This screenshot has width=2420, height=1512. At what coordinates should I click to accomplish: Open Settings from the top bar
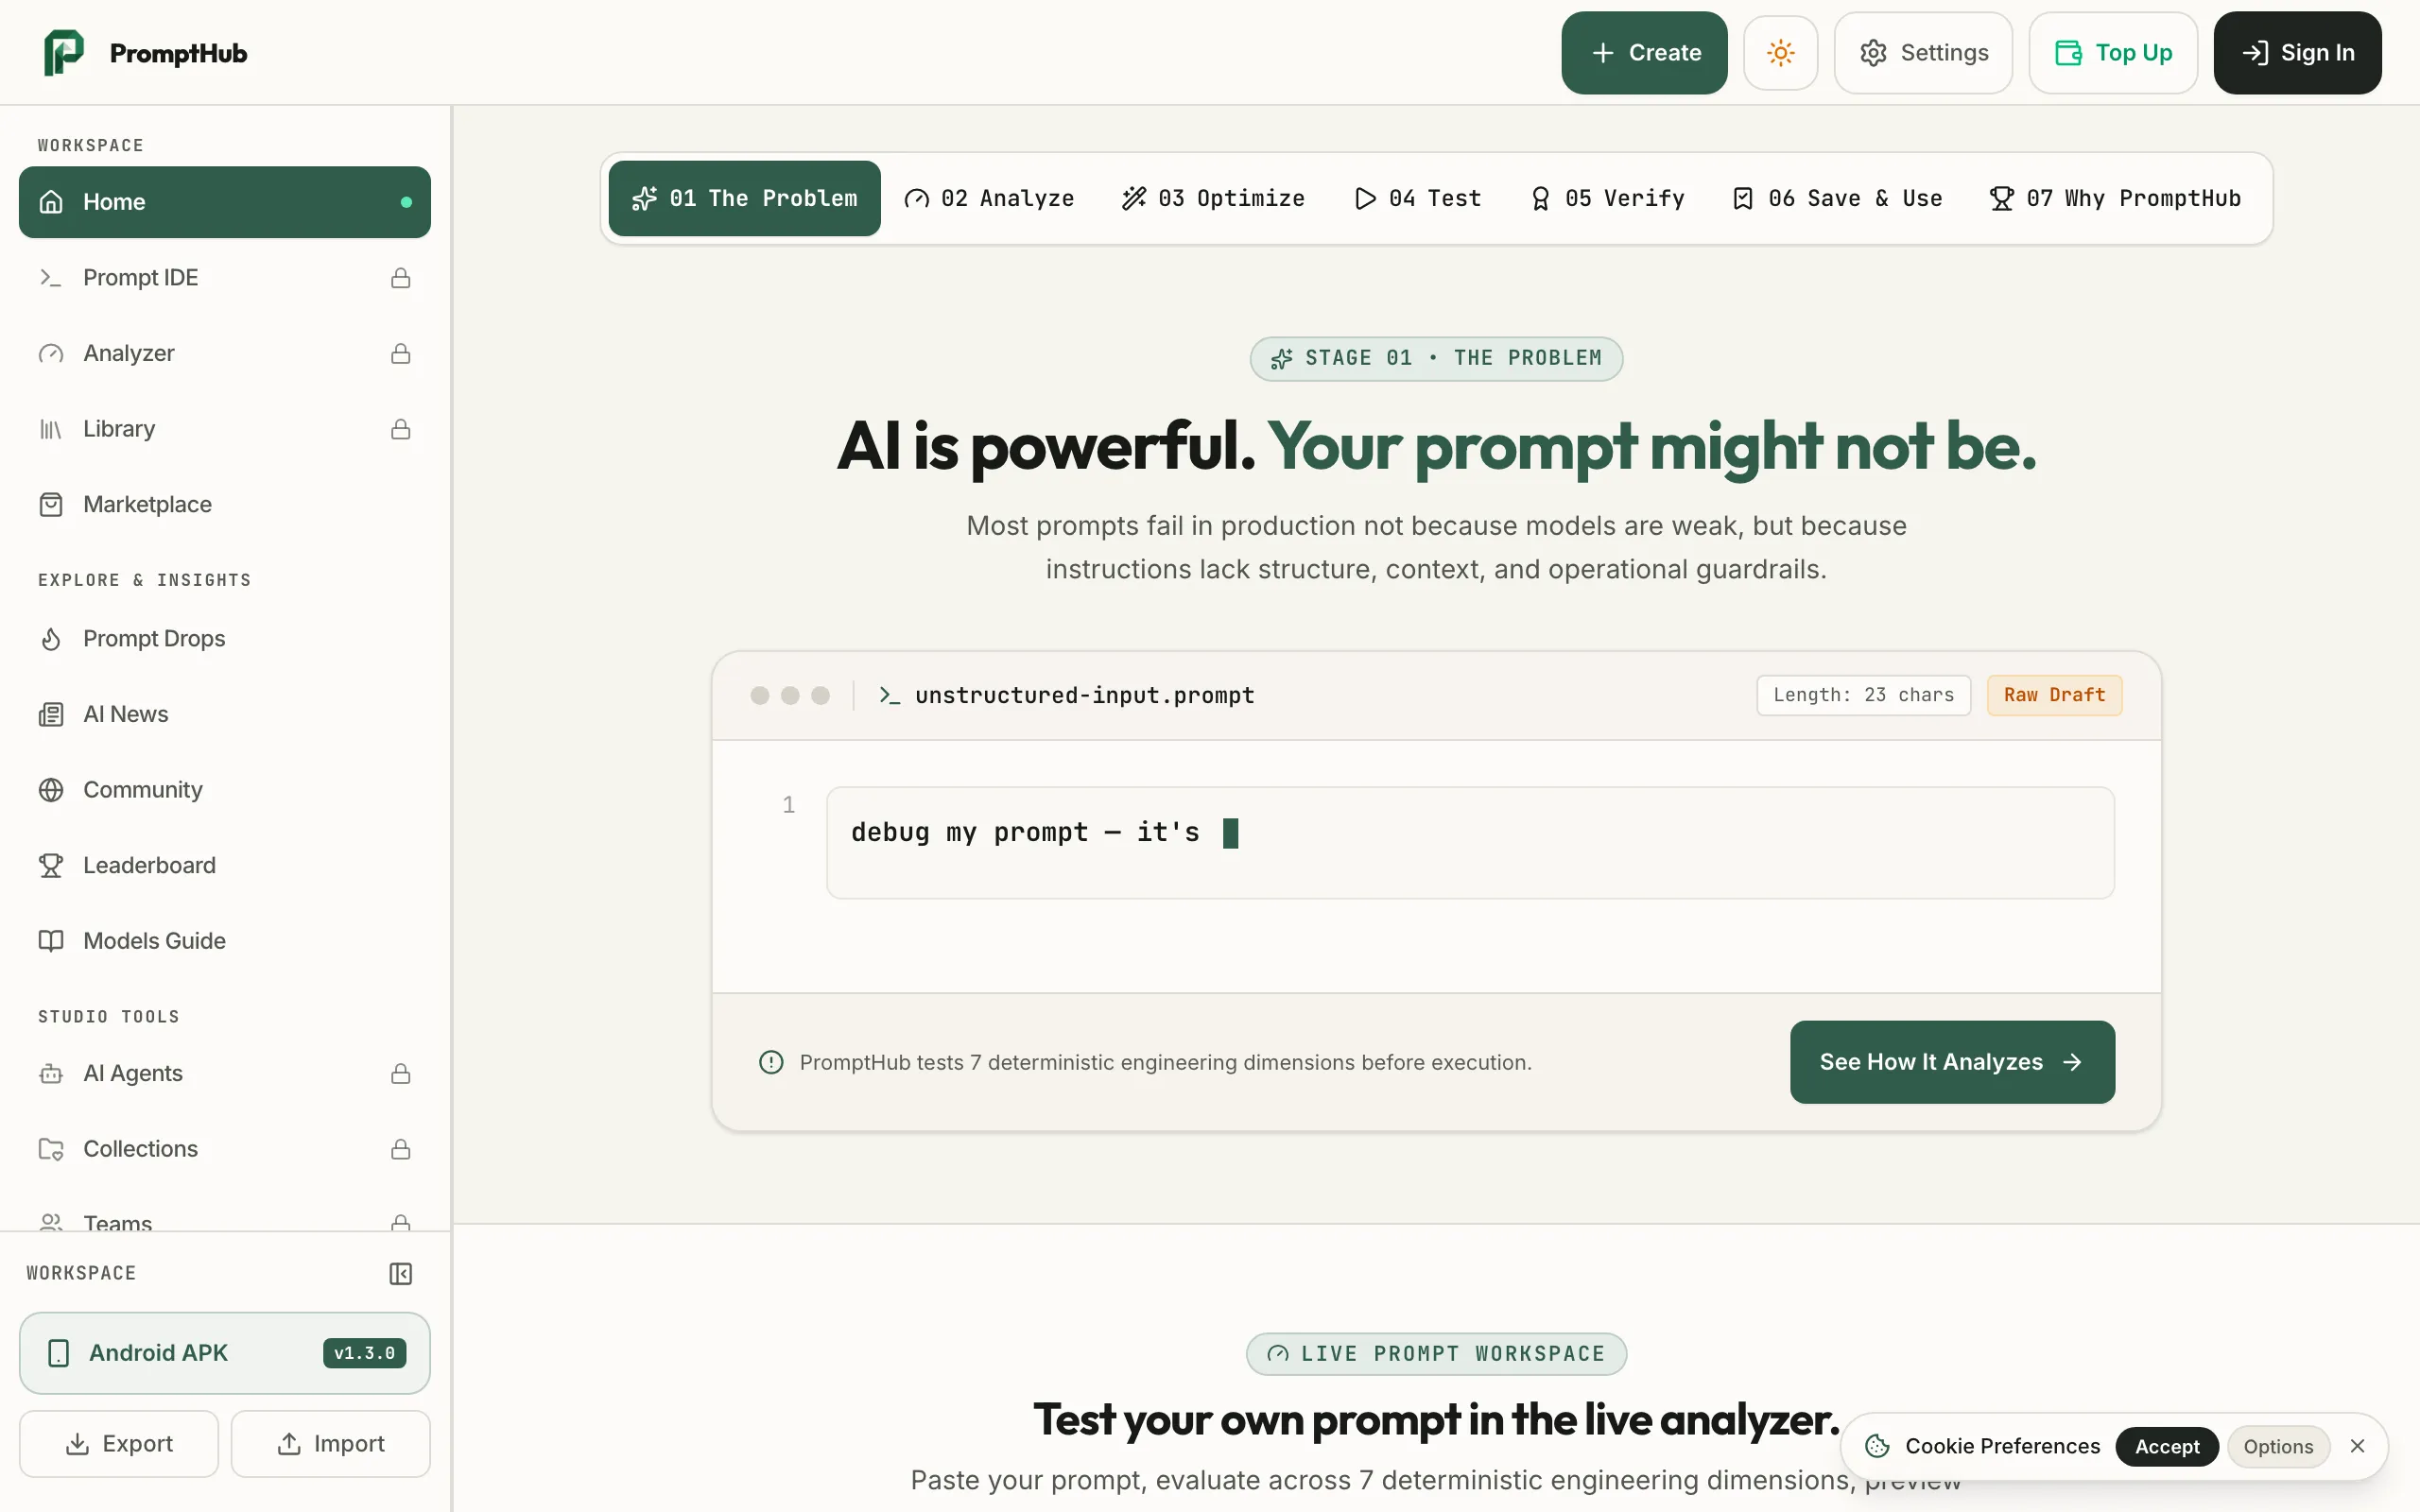click(x=1923, y=52)
